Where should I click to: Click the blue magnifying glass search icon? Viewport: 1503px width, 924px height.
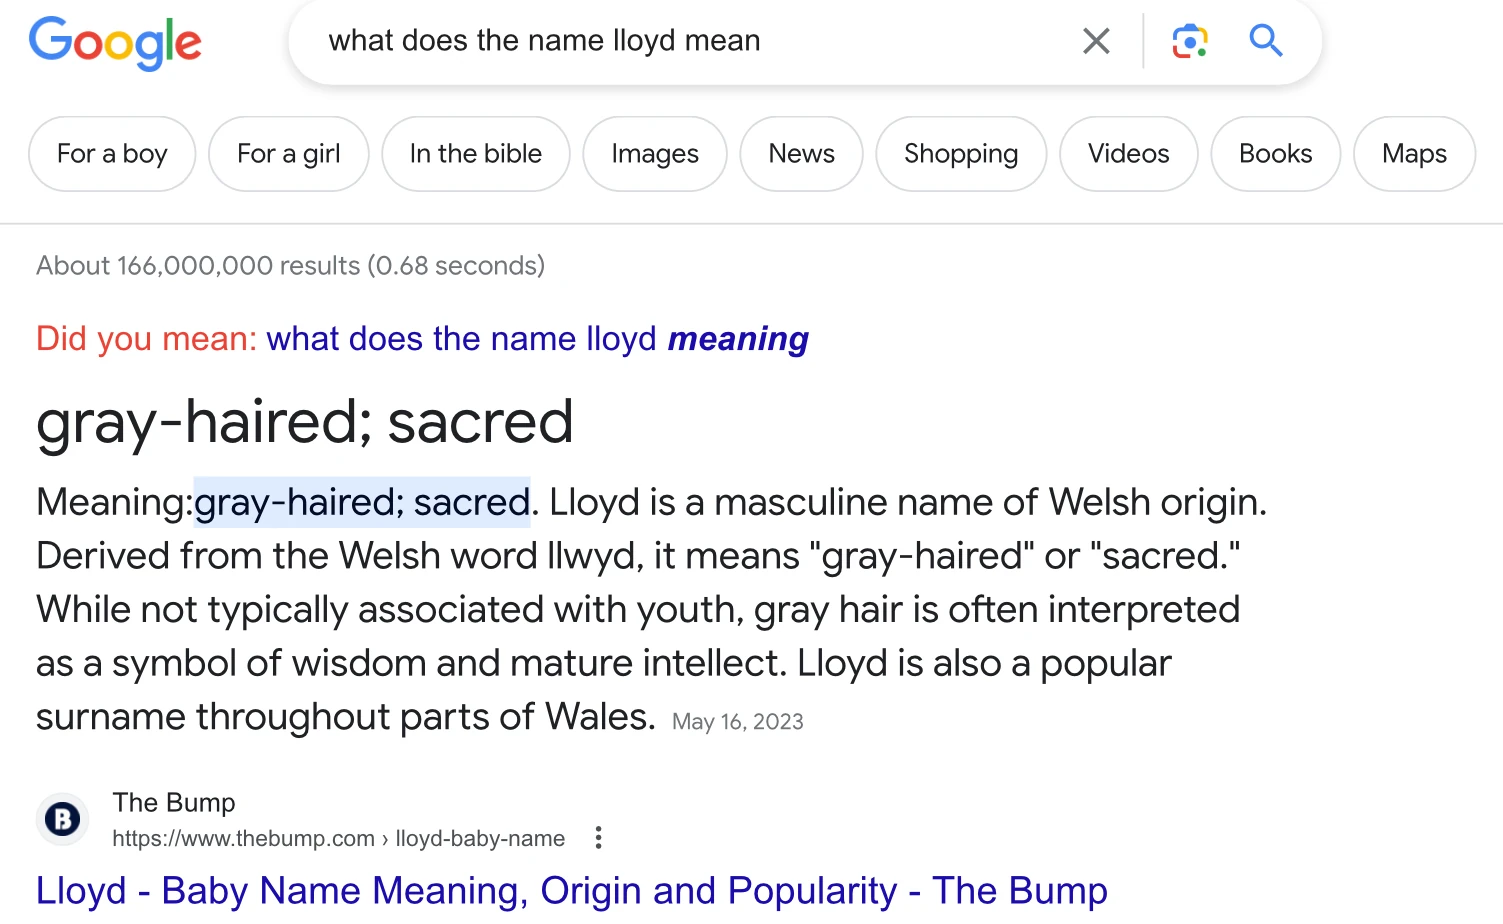pyautogui.click(x=1265, y=41)
